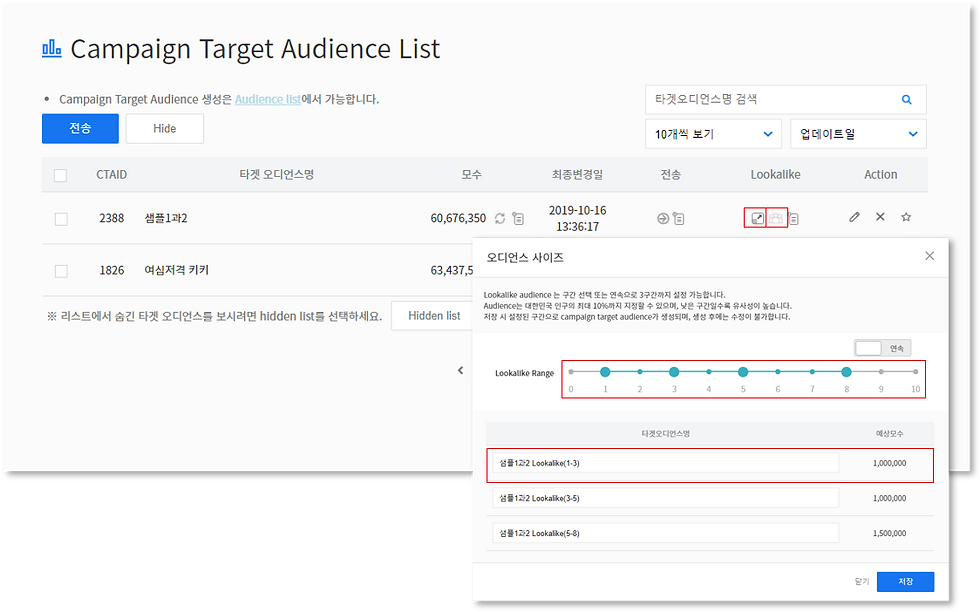980x612 pixels.
Task: Select point 0 on Lookalike Range
Action: pos(571,372)
